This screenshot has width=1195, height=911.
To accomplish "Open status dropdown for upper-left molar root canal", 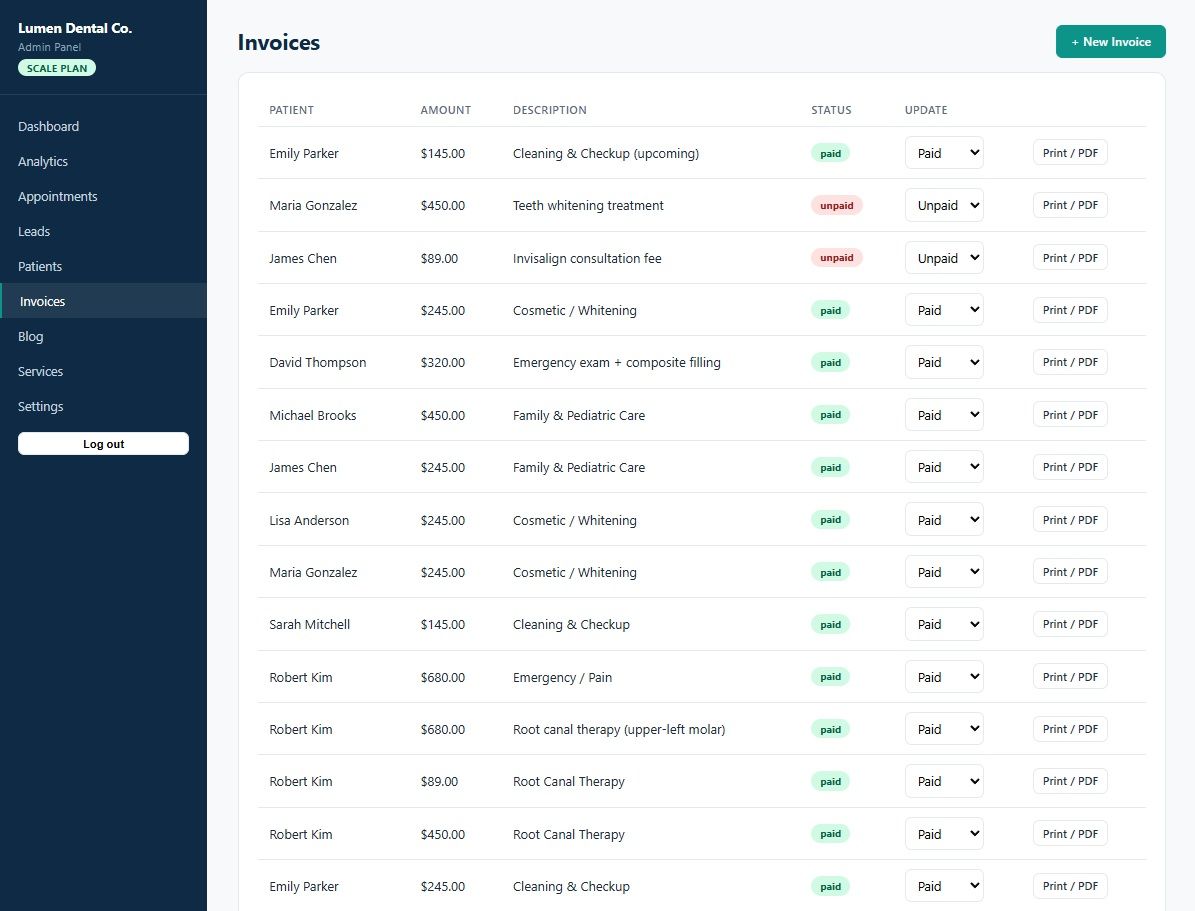I will click(x=944, y=729).
